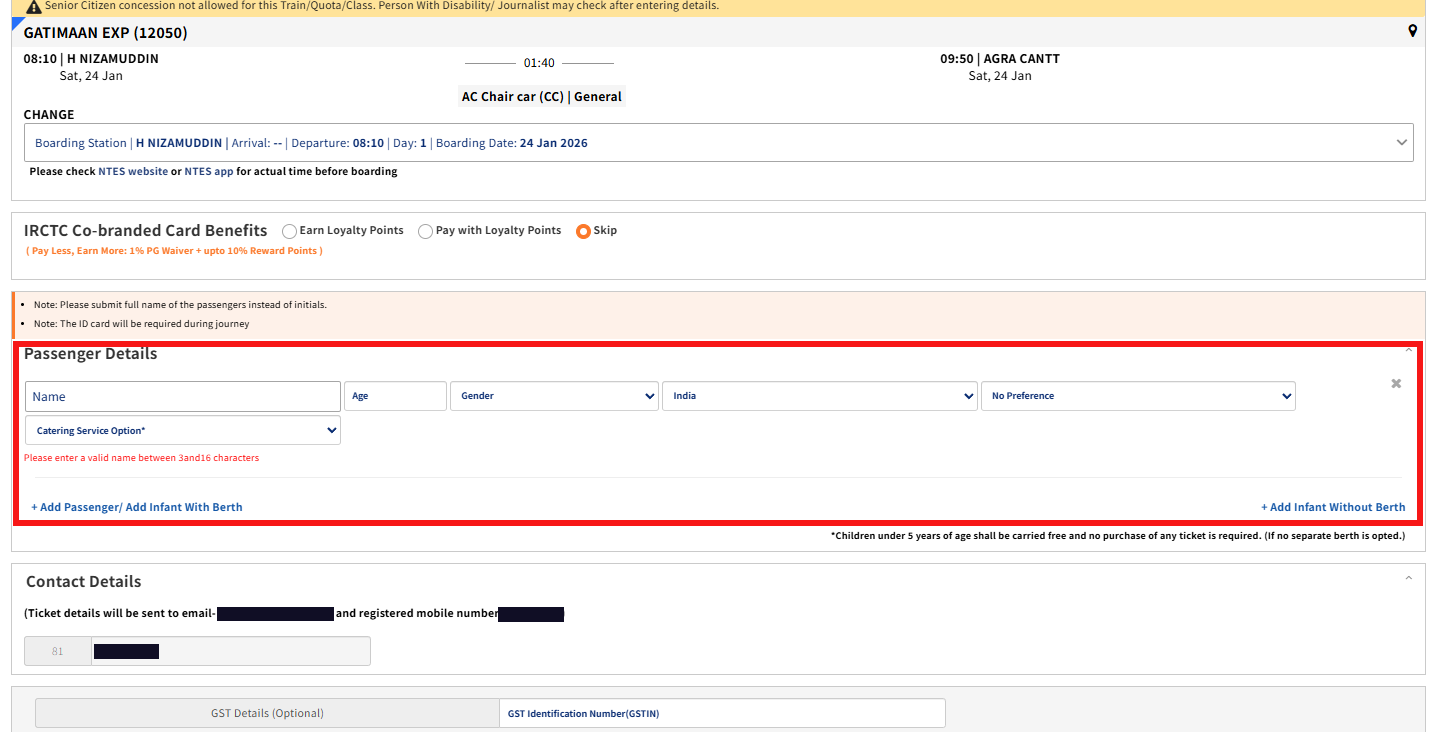Open the NTES website link
Screen dimensions: 1439x732
(x=133, y=172)
